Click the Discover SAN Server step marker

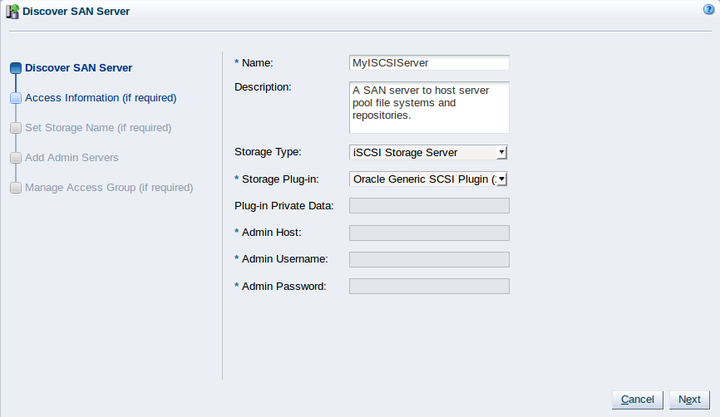pyautogui.click(x=14, y=68)
